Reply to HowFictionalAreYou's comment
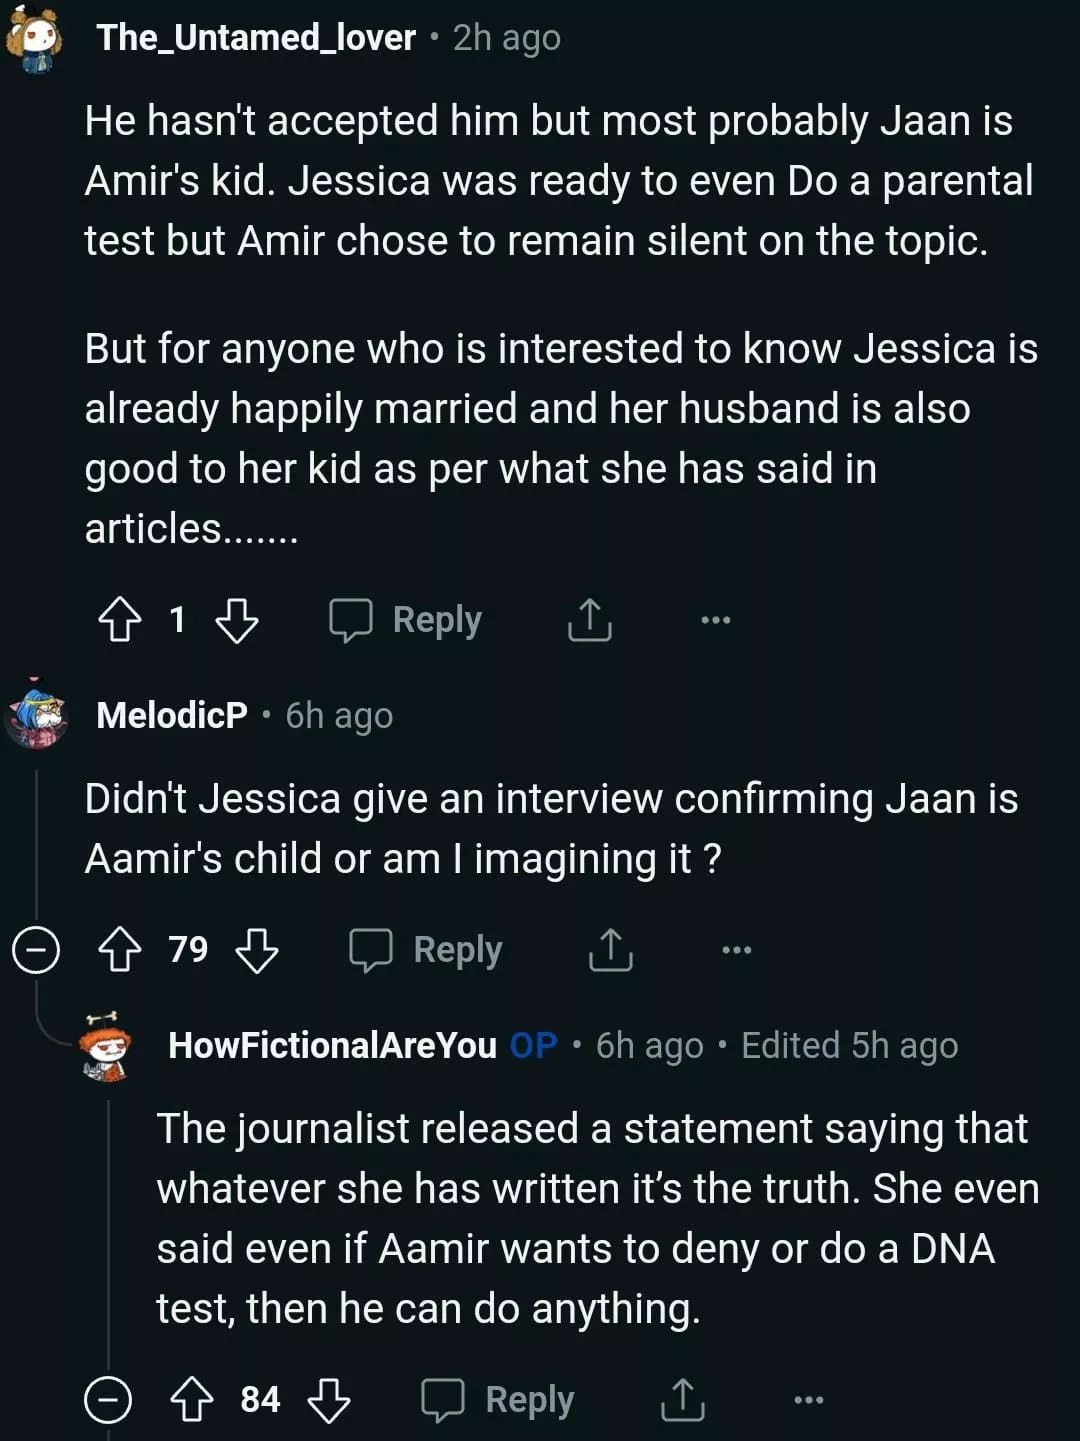Image resolution: width=1080 pixels, height=1441 pixels. (499, 1400)
